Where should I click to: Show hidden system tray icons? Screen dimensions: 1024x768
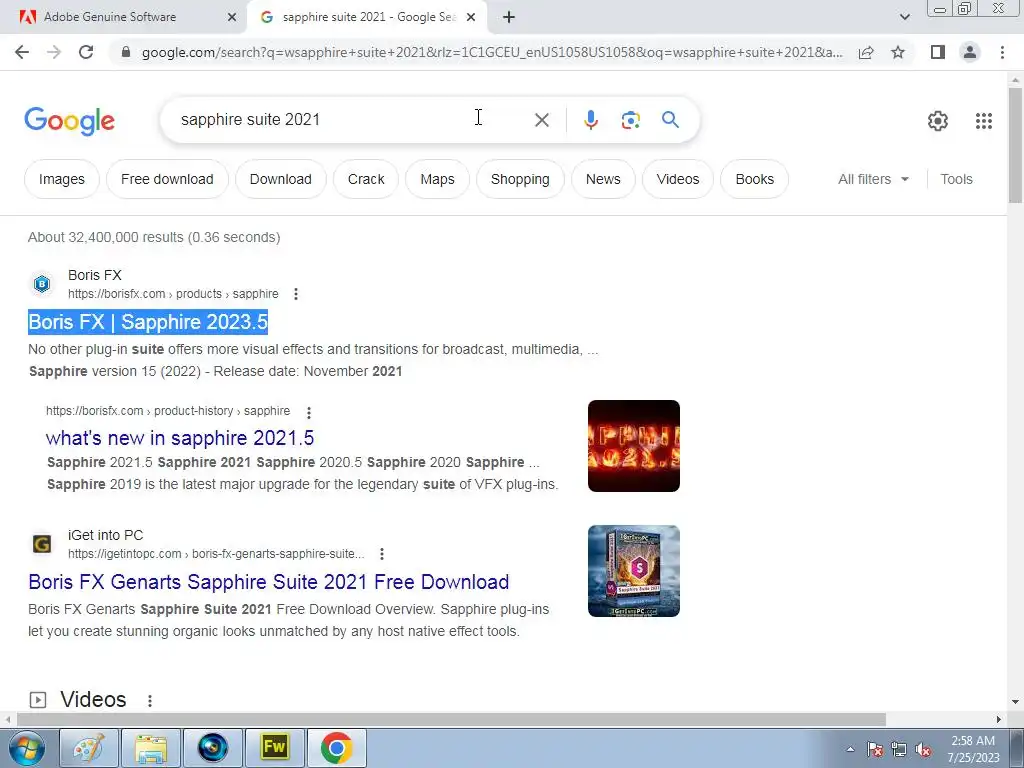point(850,749)
